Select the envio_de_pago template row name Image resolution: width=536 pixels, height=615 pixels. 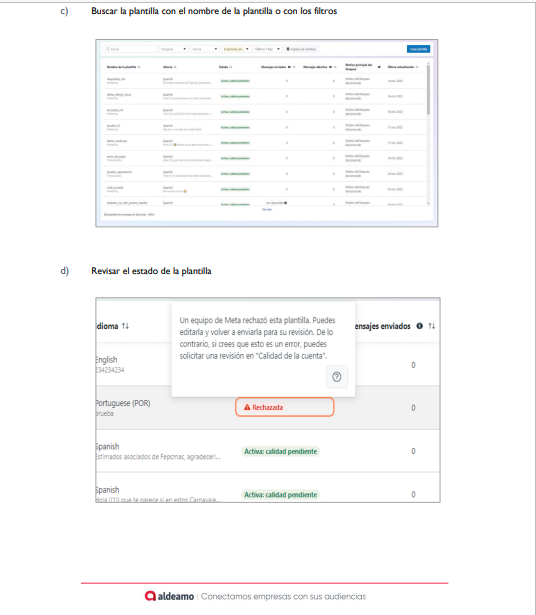tap(116, 156)
